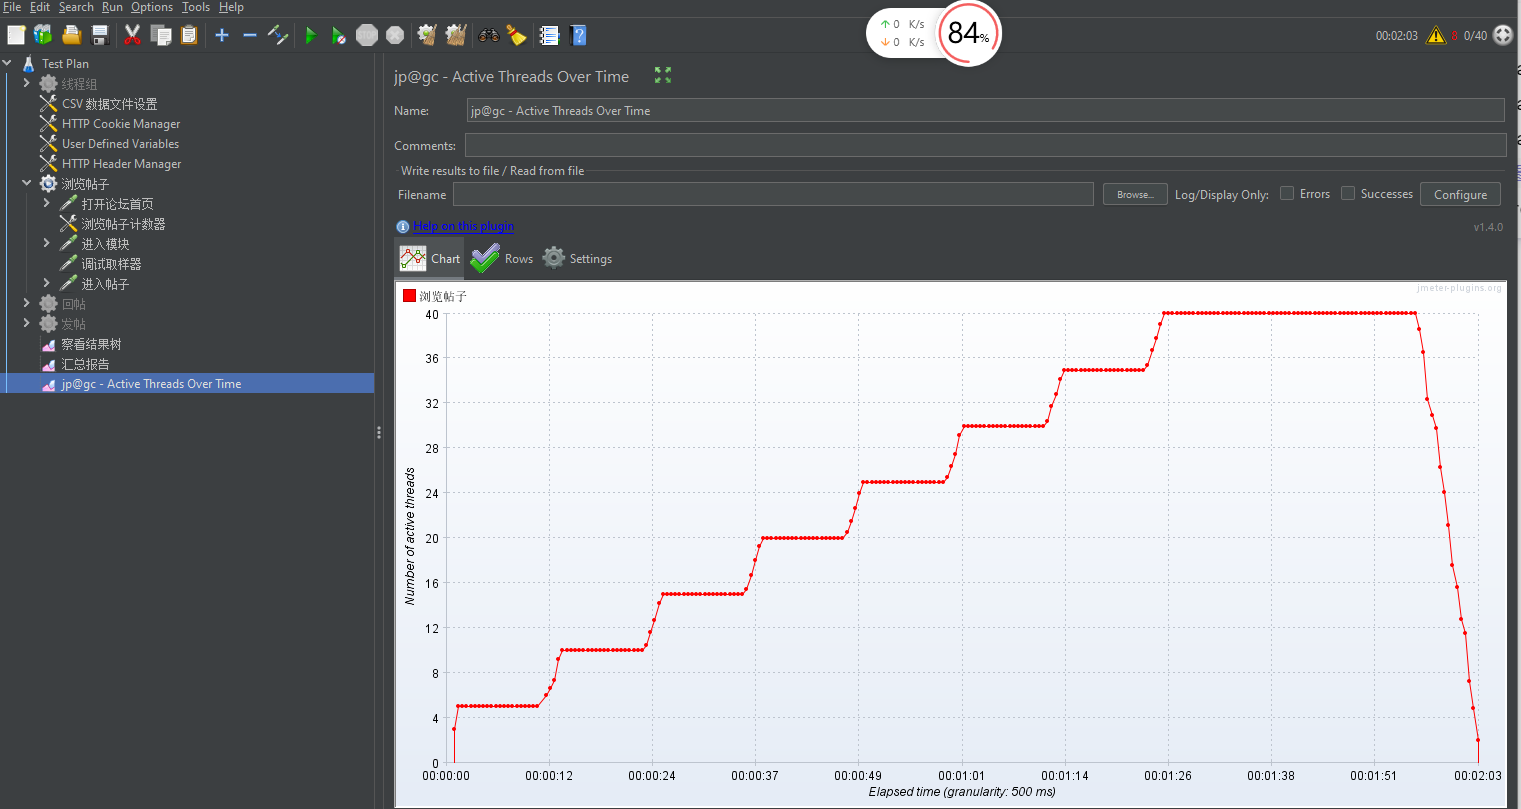Expand the 线程组 thread group node
The height and width of the screenshot is (809, 1521).
tap(27, 83)
